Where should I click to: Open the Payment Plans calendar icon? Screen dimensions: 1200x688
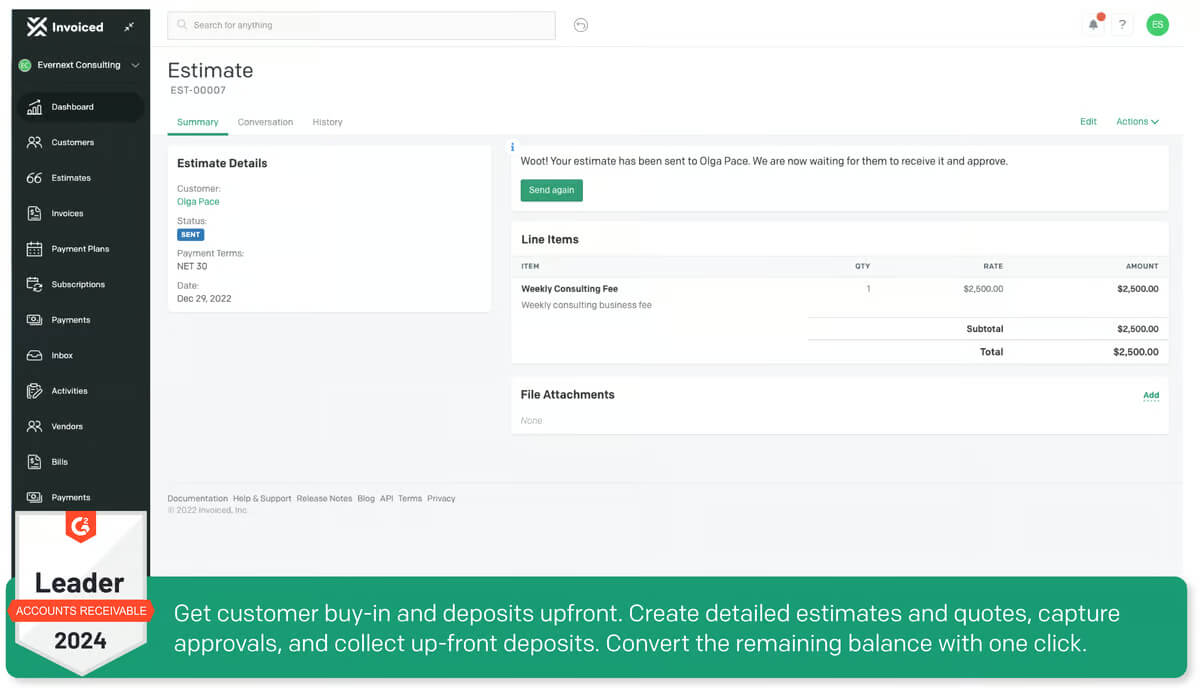click(34, 249)
